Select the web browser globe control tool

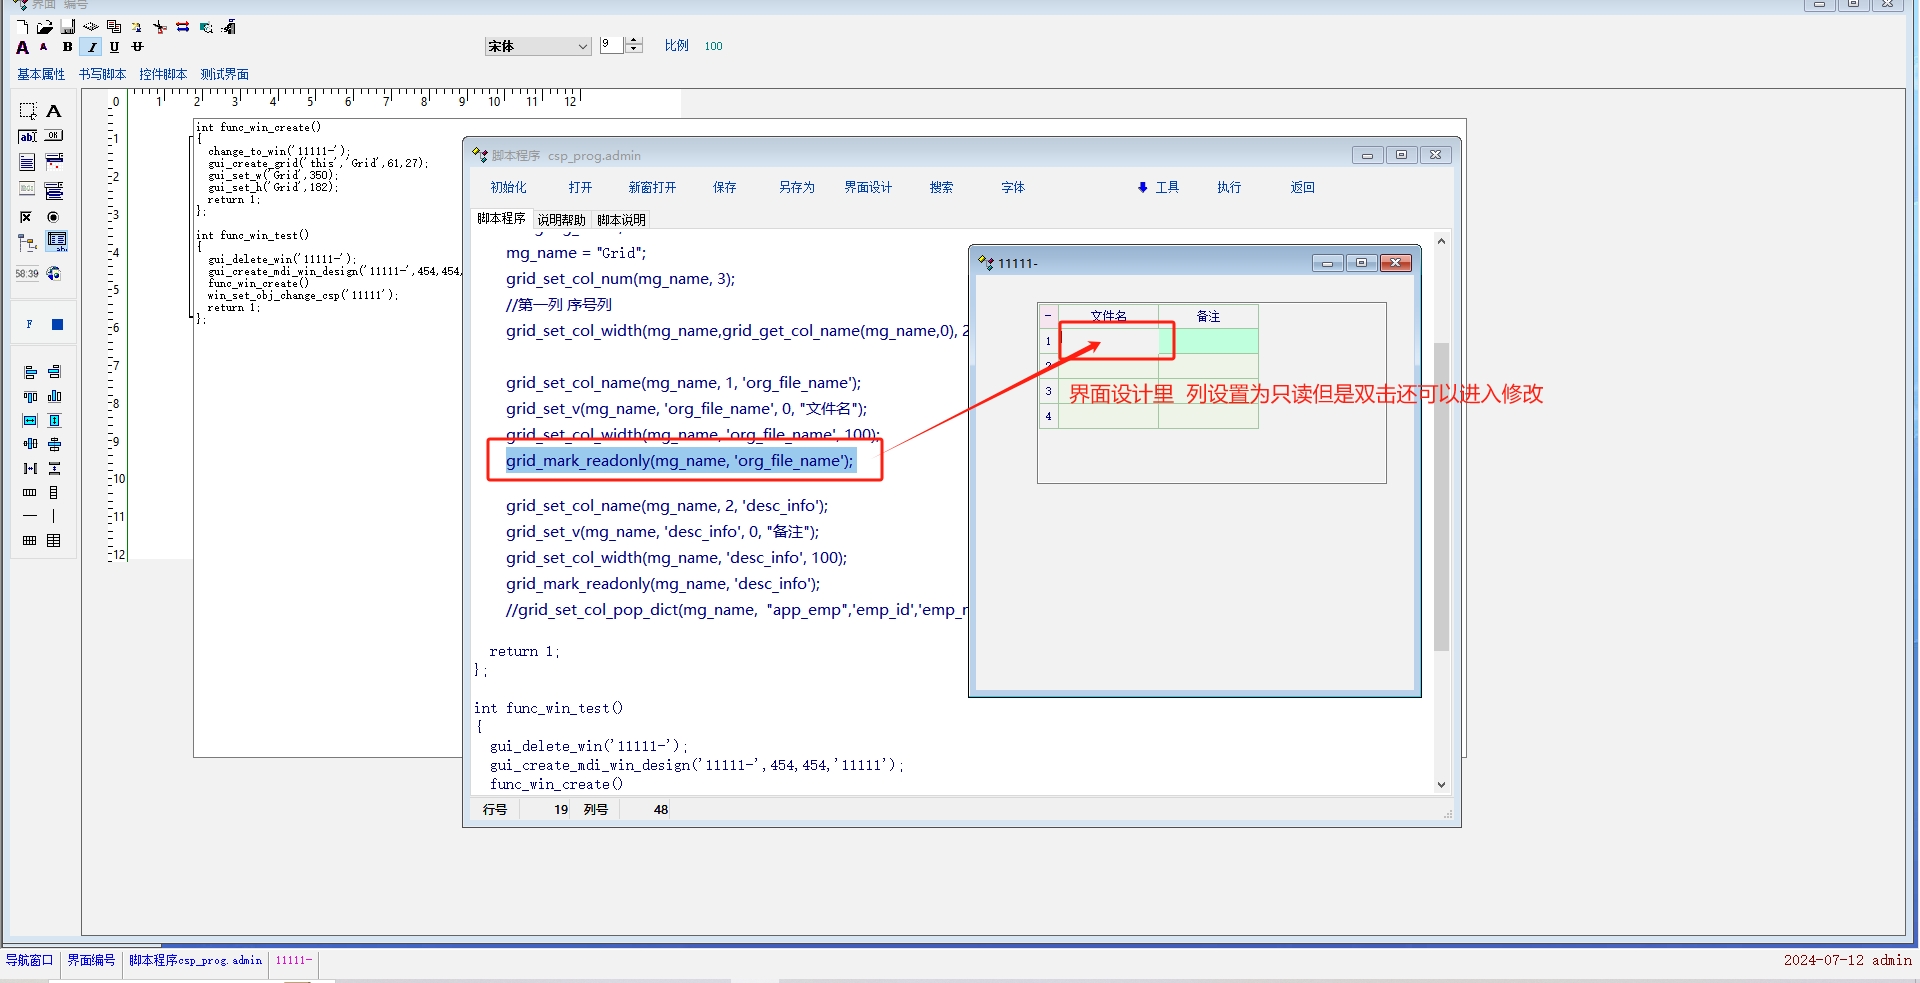pyautogui.click(x=54, y=273)
